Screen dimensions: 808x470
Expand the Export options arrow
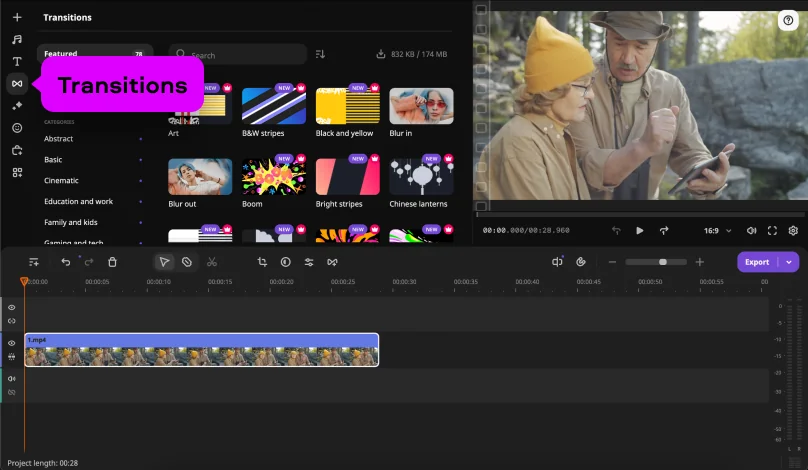click(x=790, y=262)
